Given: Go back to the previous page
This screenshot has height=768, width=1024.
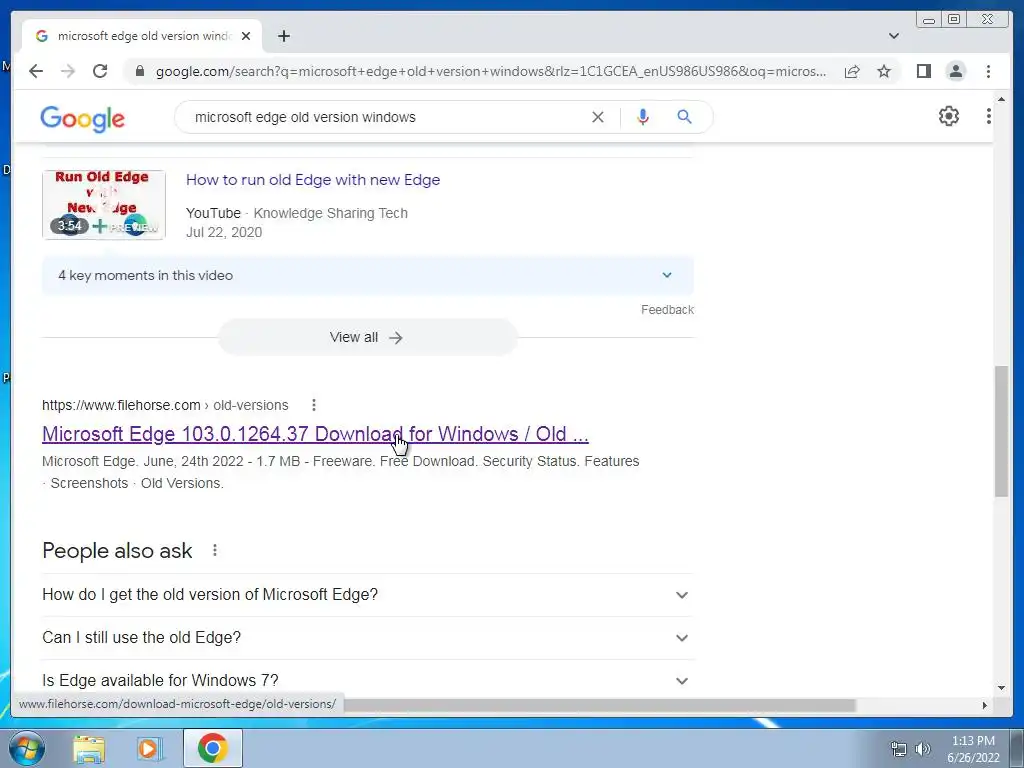Looking at the screenshot, I should [36, 71].
